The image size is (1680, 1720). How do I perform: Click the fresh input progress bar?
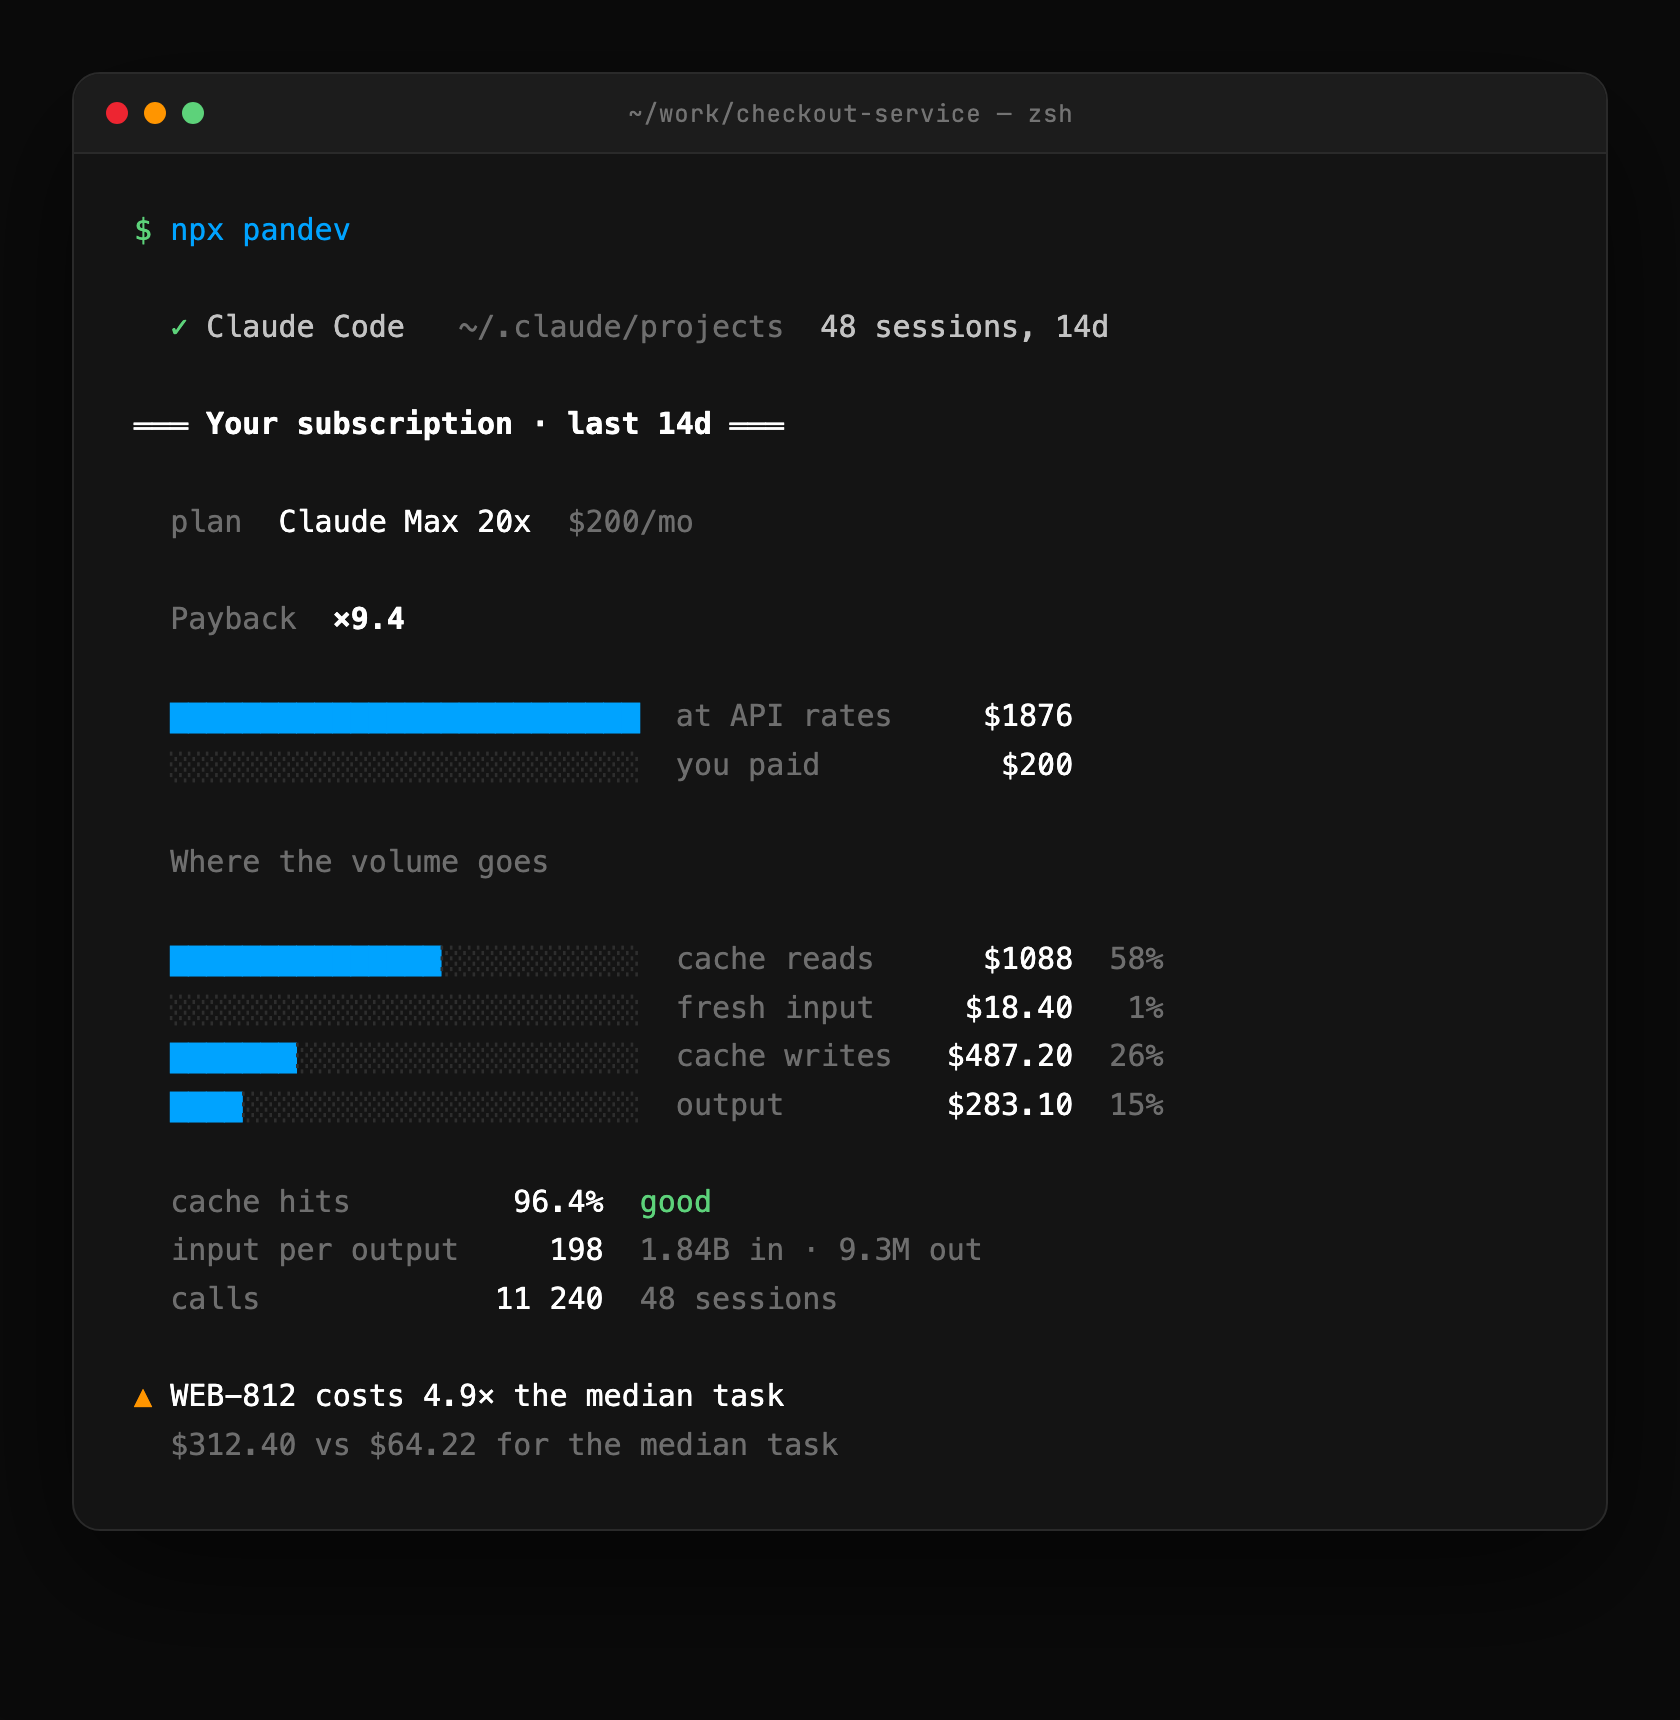click(405, 1010)
